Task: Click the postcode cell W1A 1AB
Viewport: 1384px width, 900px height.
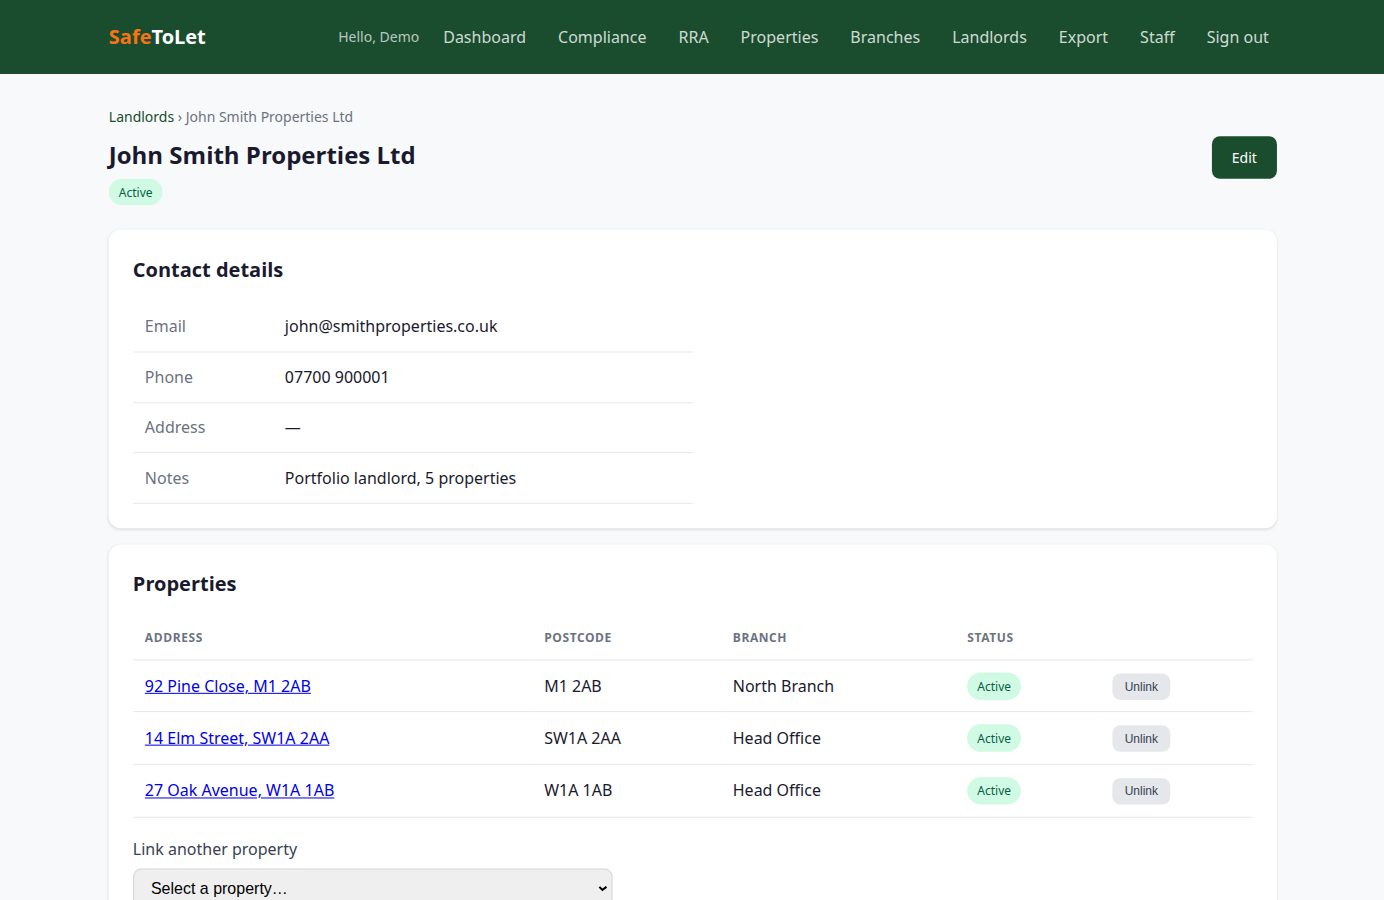Action: click(578, 790)
